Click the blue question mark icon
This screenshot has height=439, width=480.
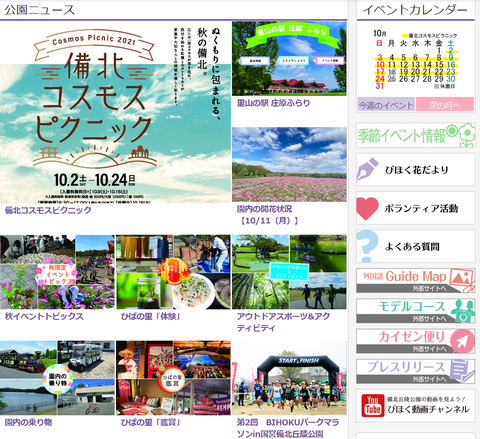pos(367,246)
